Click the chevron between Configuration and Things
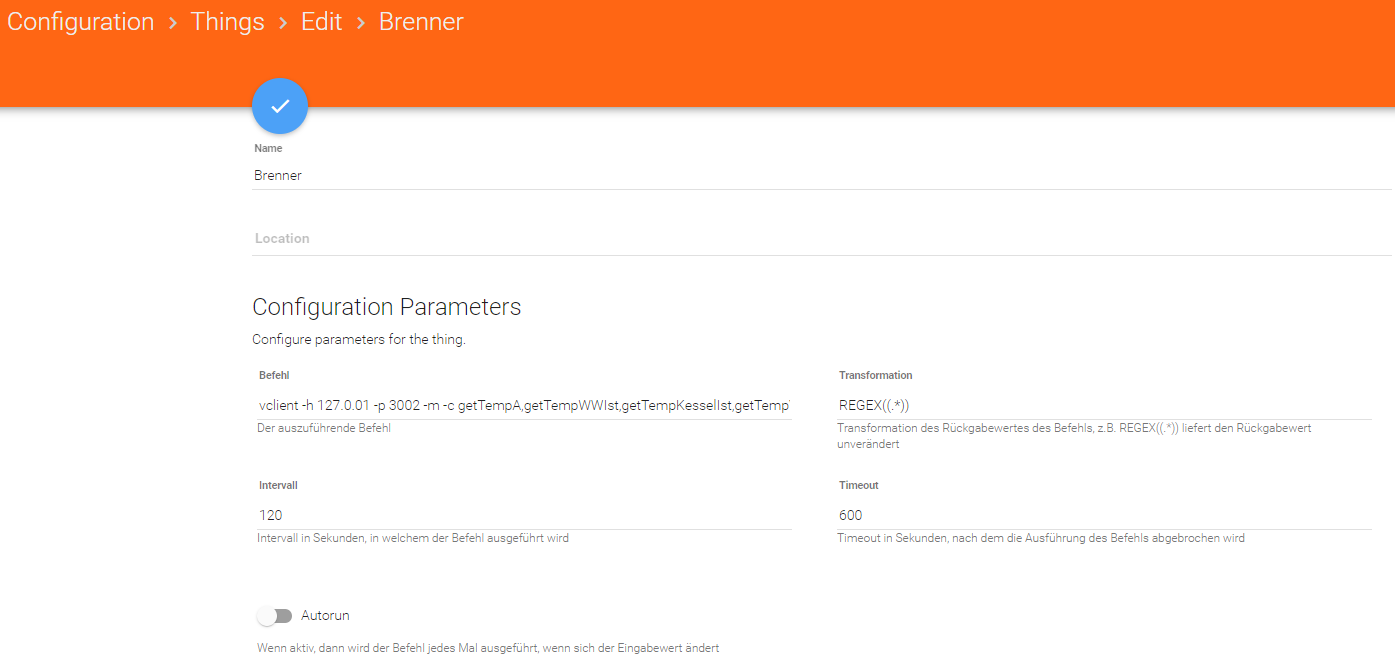The image size is (1395, 669). click(x=172, y=23)
